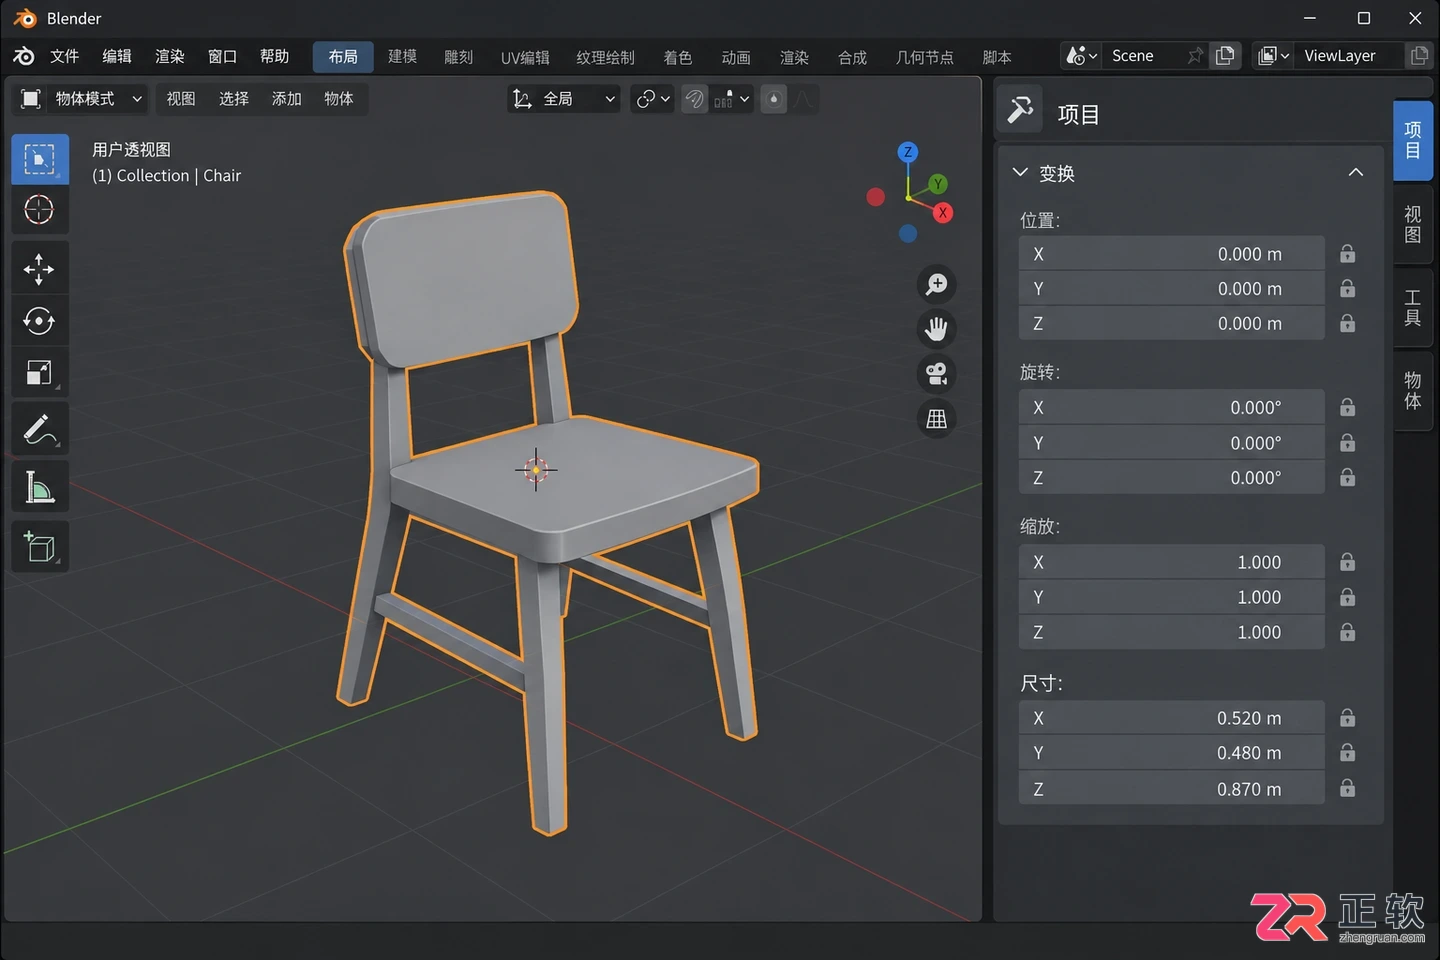
Task: Click the Blender logo menu icon
Action: [24, 57]
